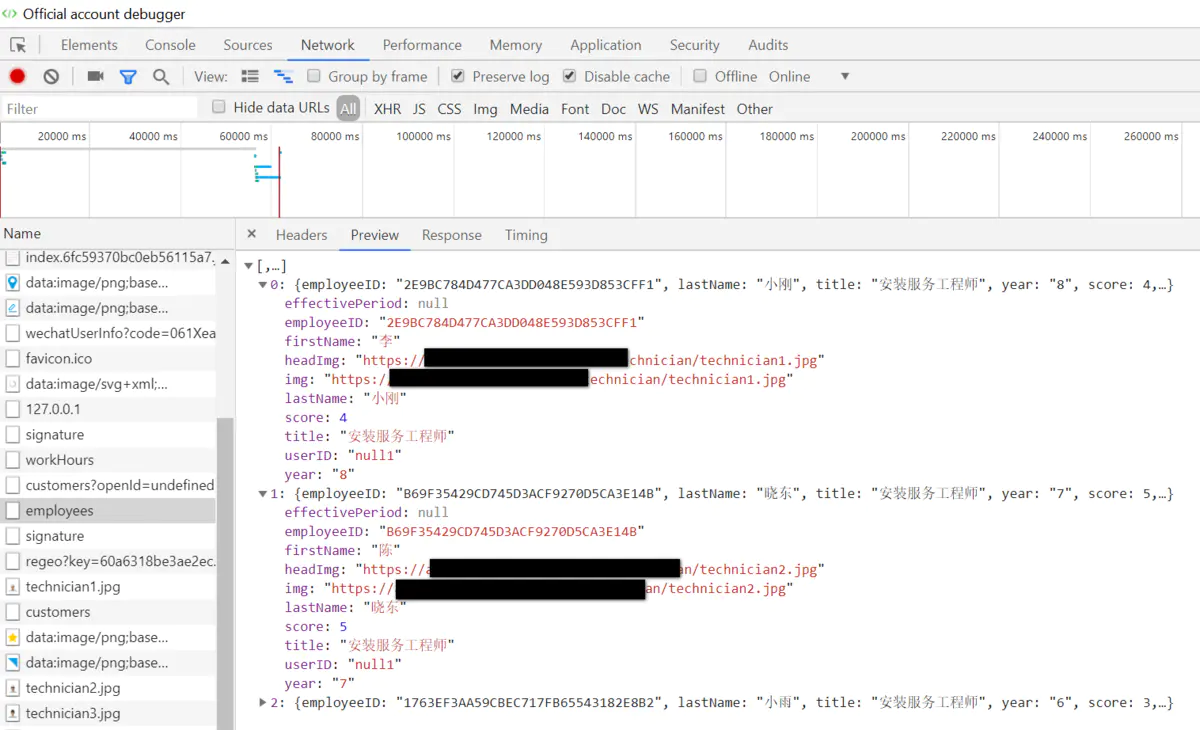
Task: Switch to large request rows view icon
Action: click(x=252, y=76)
